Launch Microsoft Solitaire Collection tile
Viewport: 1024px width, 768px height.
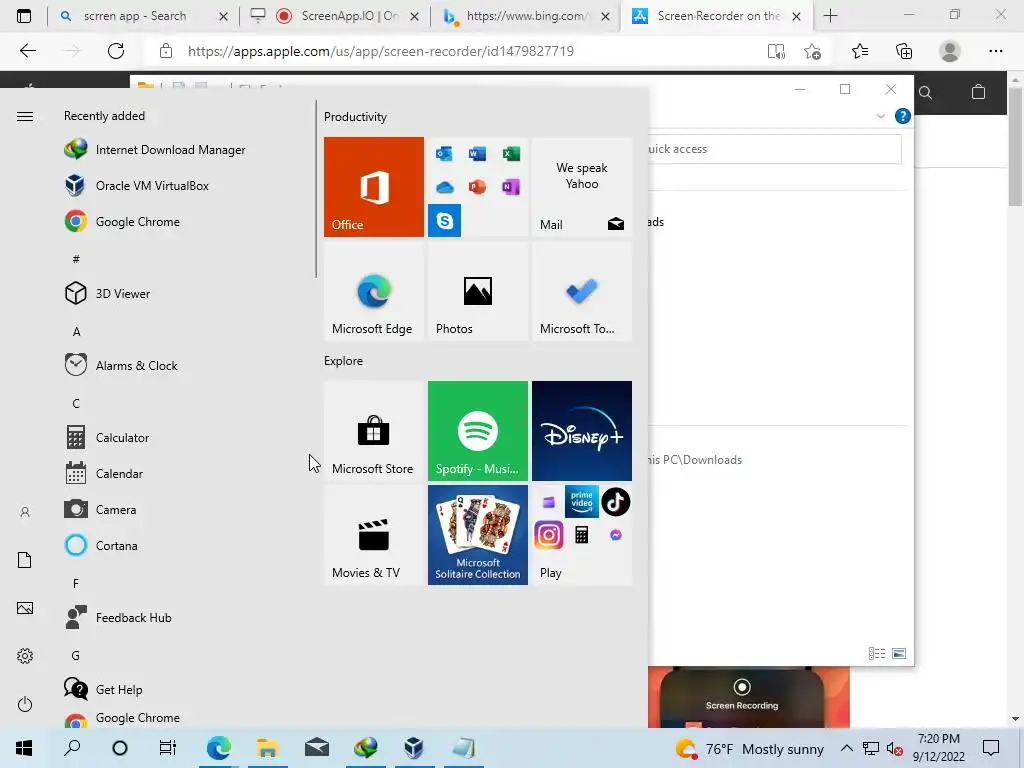click(x=478, y=535)
